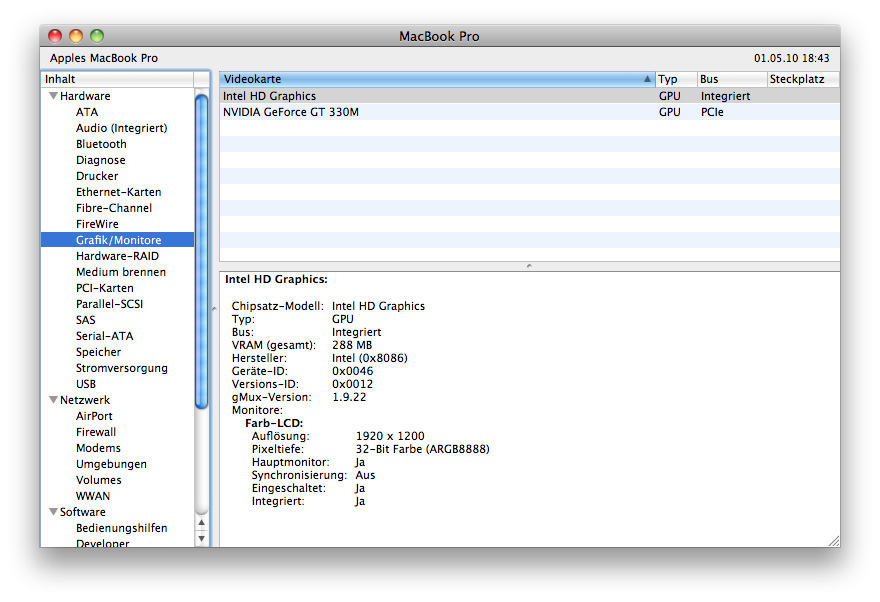Click the 01.05.10 18:43 timestamp
Viewport: 880px width, 602px height.
pos(791,58)
